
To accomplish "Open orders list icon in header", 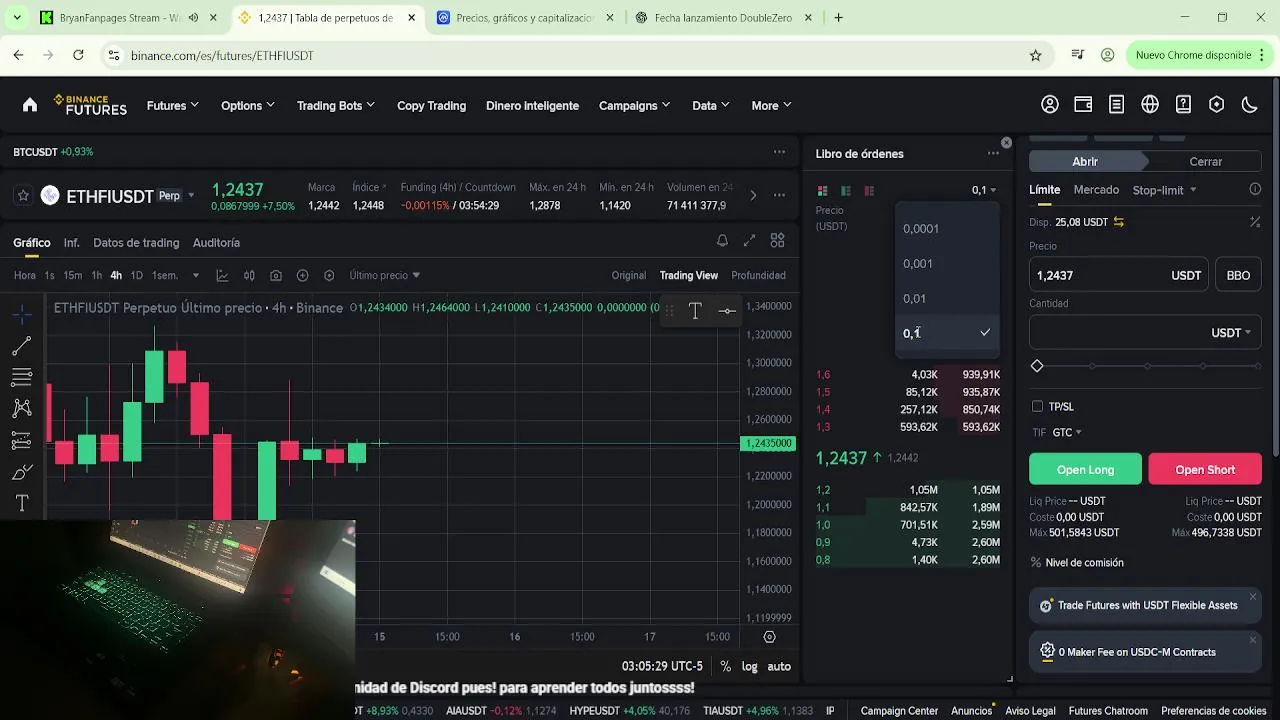I will pyautogui.click(x=1116, y=105).
